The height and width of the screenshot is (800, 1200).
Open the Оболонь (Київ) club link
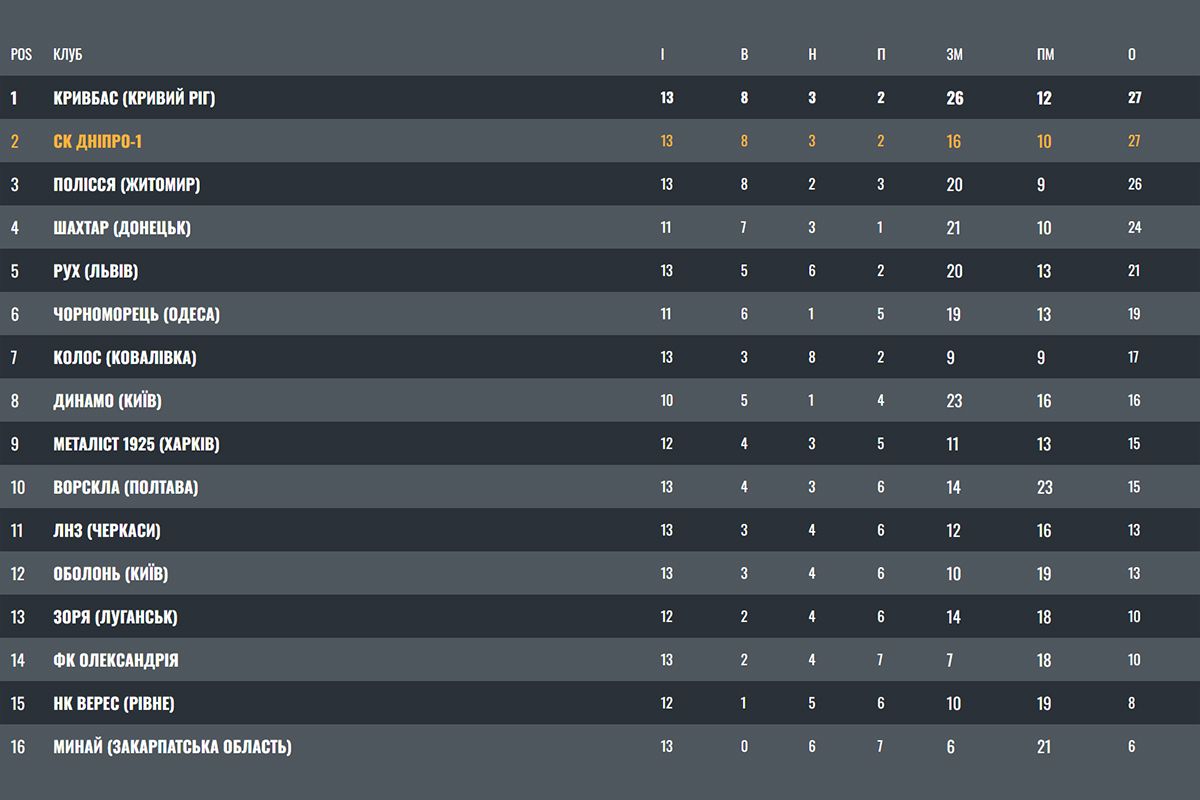[110, 574]
